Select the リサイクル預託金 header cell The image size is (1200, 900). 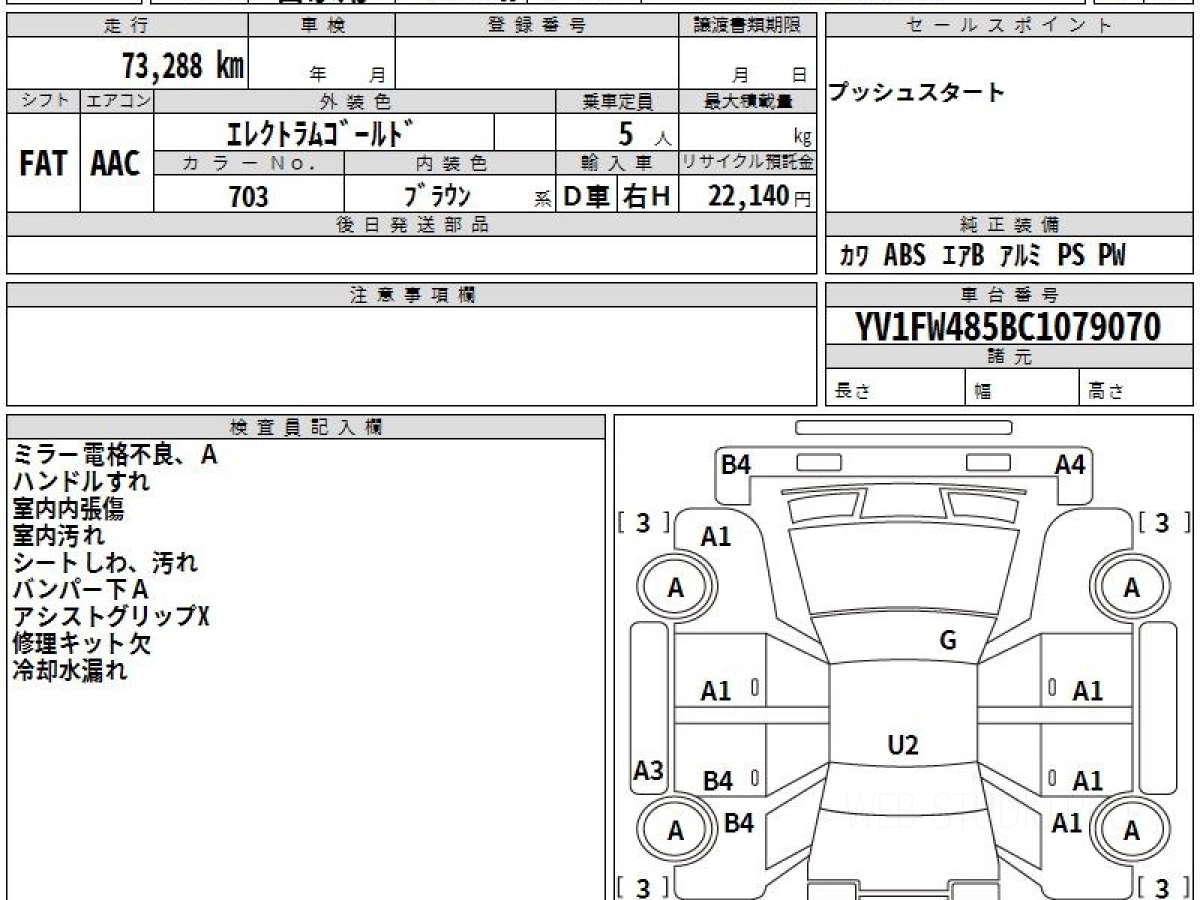pyautogui.click(x=747, y=163)
